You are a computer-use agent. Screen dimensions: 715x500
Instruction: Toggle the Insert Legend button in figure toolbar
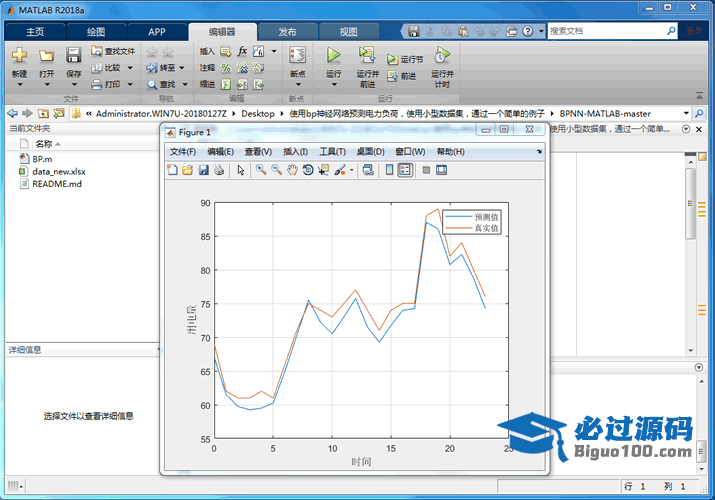404,170
